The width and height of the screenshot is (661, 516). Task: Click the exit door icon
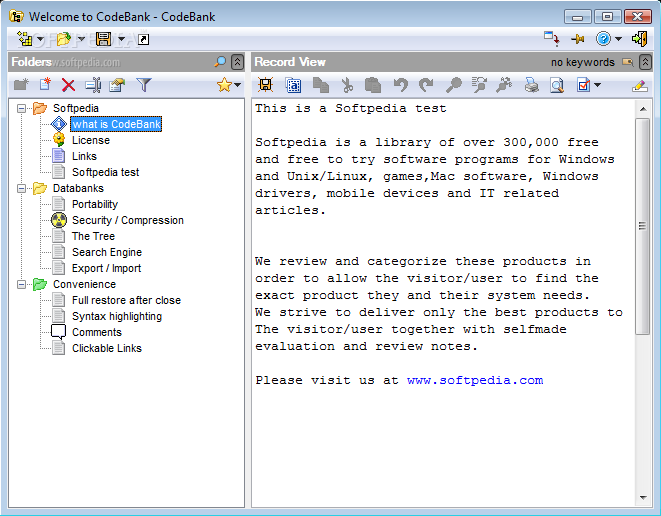pyautogui.click(x=640, y=39)
